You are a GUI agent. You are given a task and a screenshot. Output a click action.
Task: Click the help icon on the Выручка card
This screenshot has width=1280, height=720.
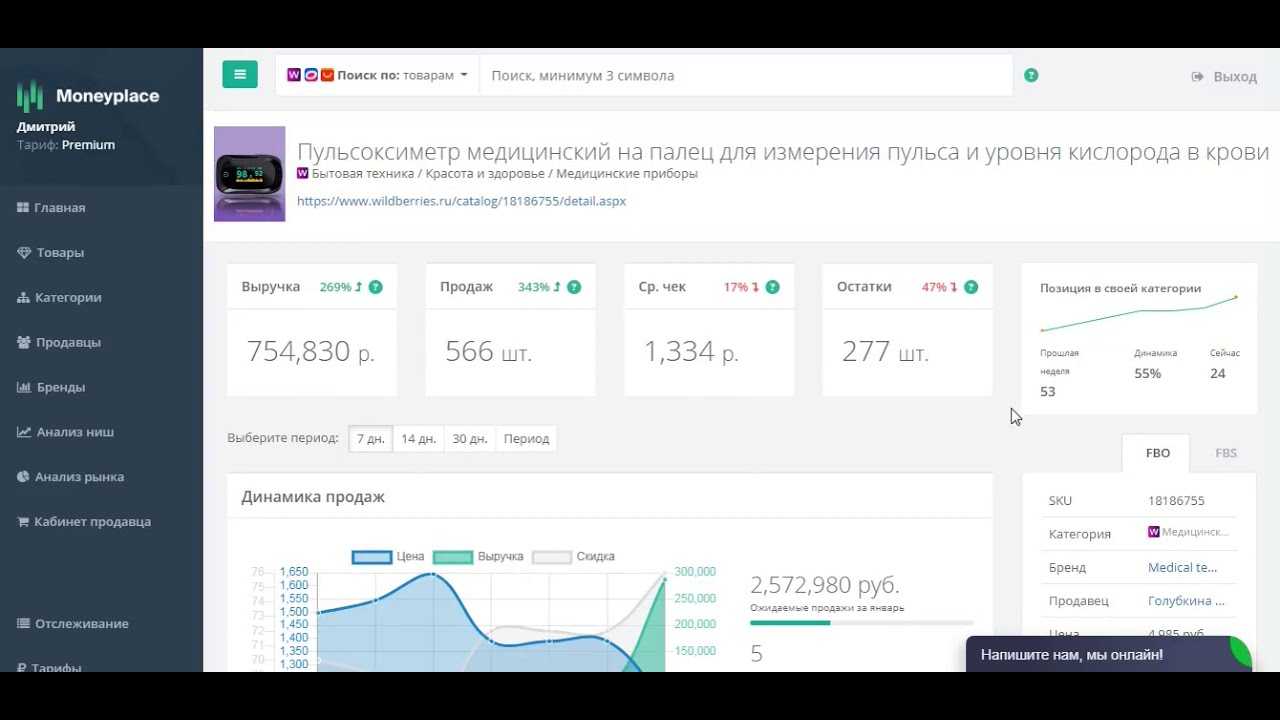coord(375,287)
